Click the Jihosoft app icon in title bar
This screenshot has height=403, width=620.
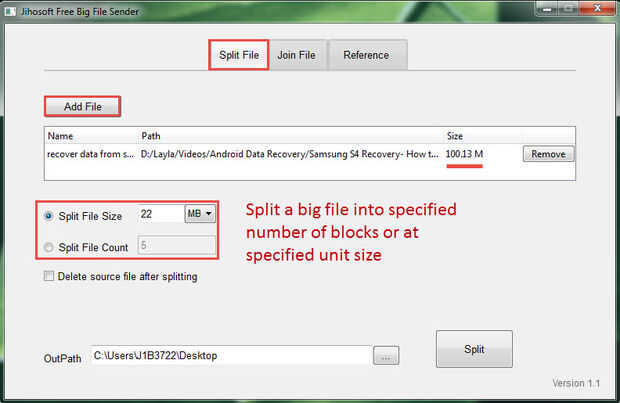coord(9,11)
